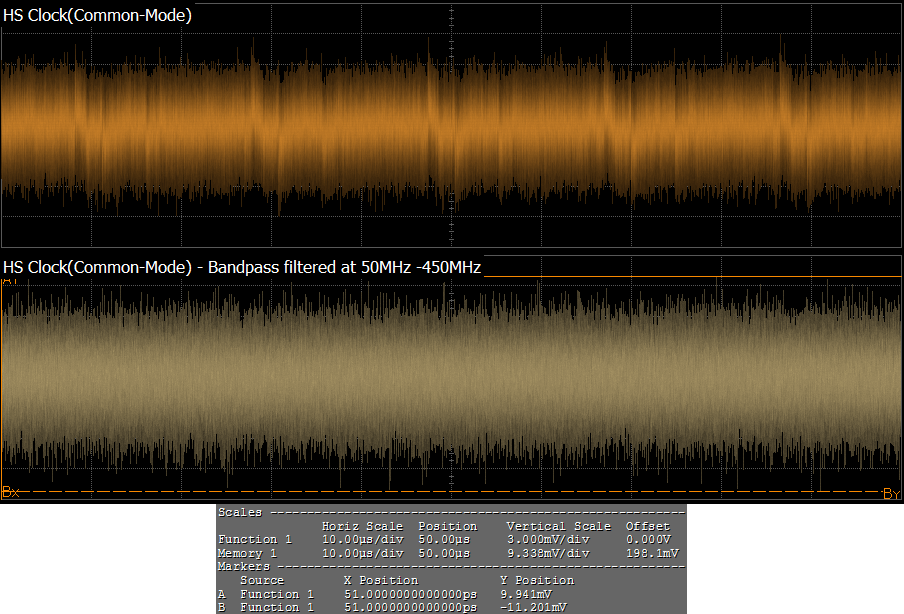Click the 'Horiz Scale' column header
Image resolution: width=904 pixels, height=614 pixels.
coord(362,526)
